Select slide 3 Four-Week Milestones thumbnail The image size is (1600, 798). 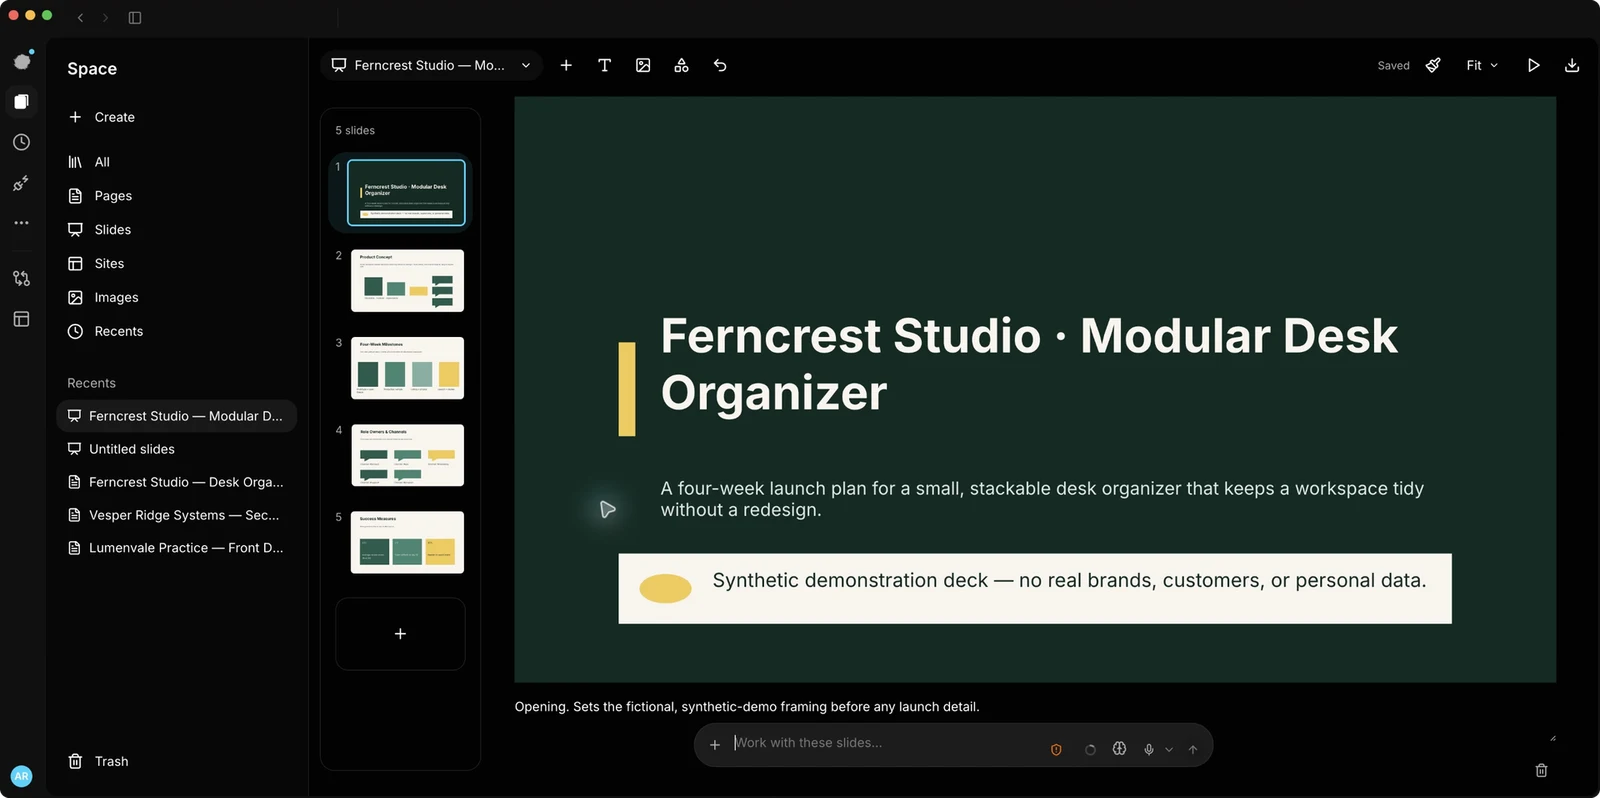tap(407, 368)
